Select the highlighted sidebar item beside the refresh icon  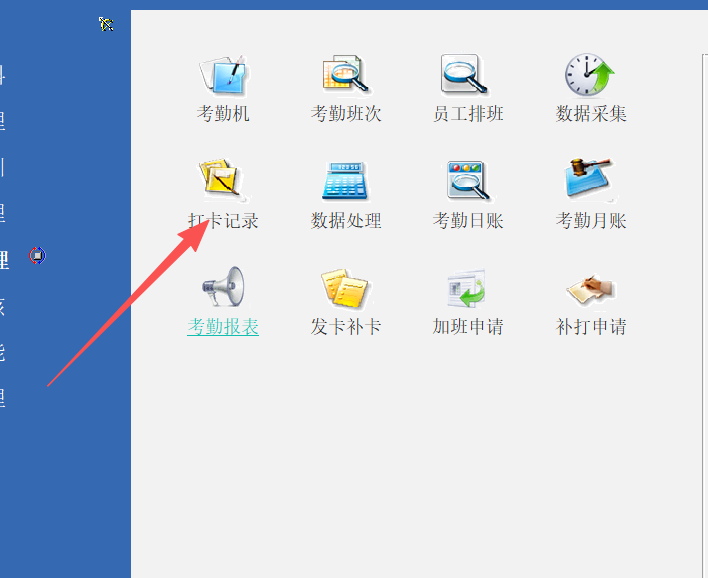5,260
